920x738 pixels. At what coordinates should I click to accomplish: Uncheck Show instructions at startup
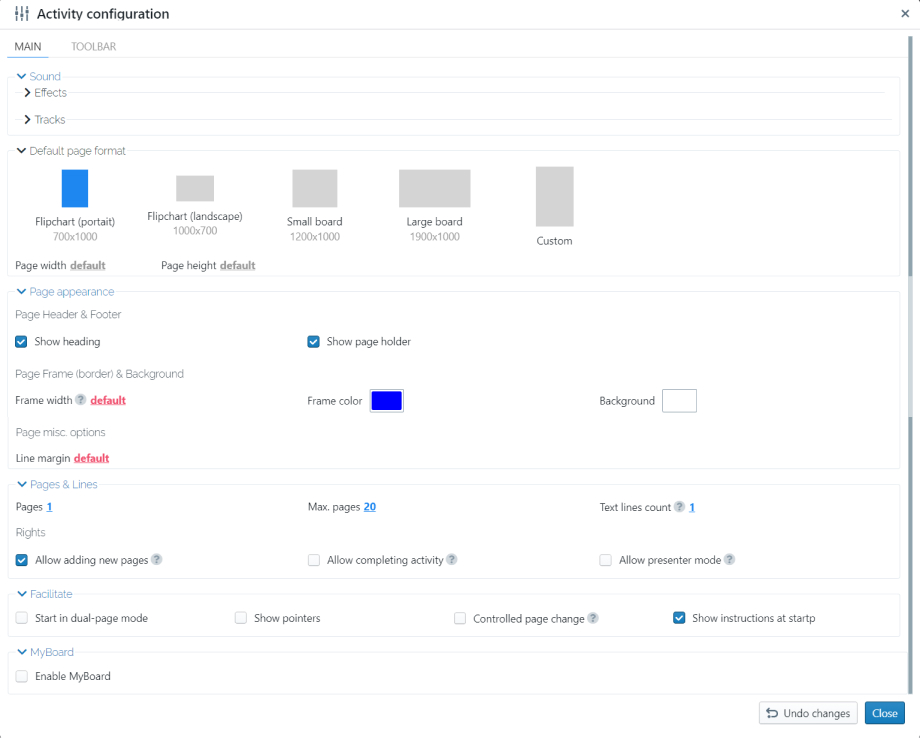(x=679, y=618)
